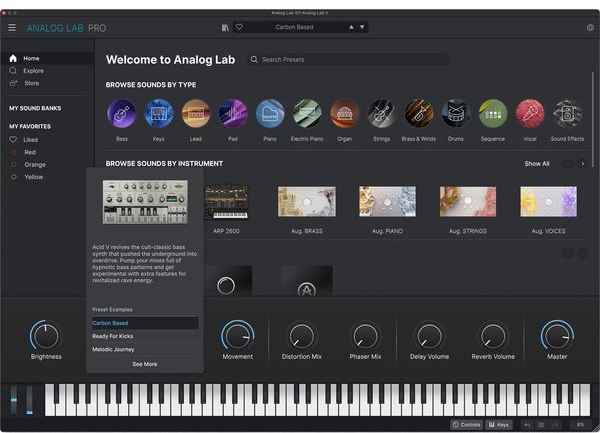Browse Brass & Winds sounds icon
The width and height of the screenshot is (600, 433).
click(419, 113)
